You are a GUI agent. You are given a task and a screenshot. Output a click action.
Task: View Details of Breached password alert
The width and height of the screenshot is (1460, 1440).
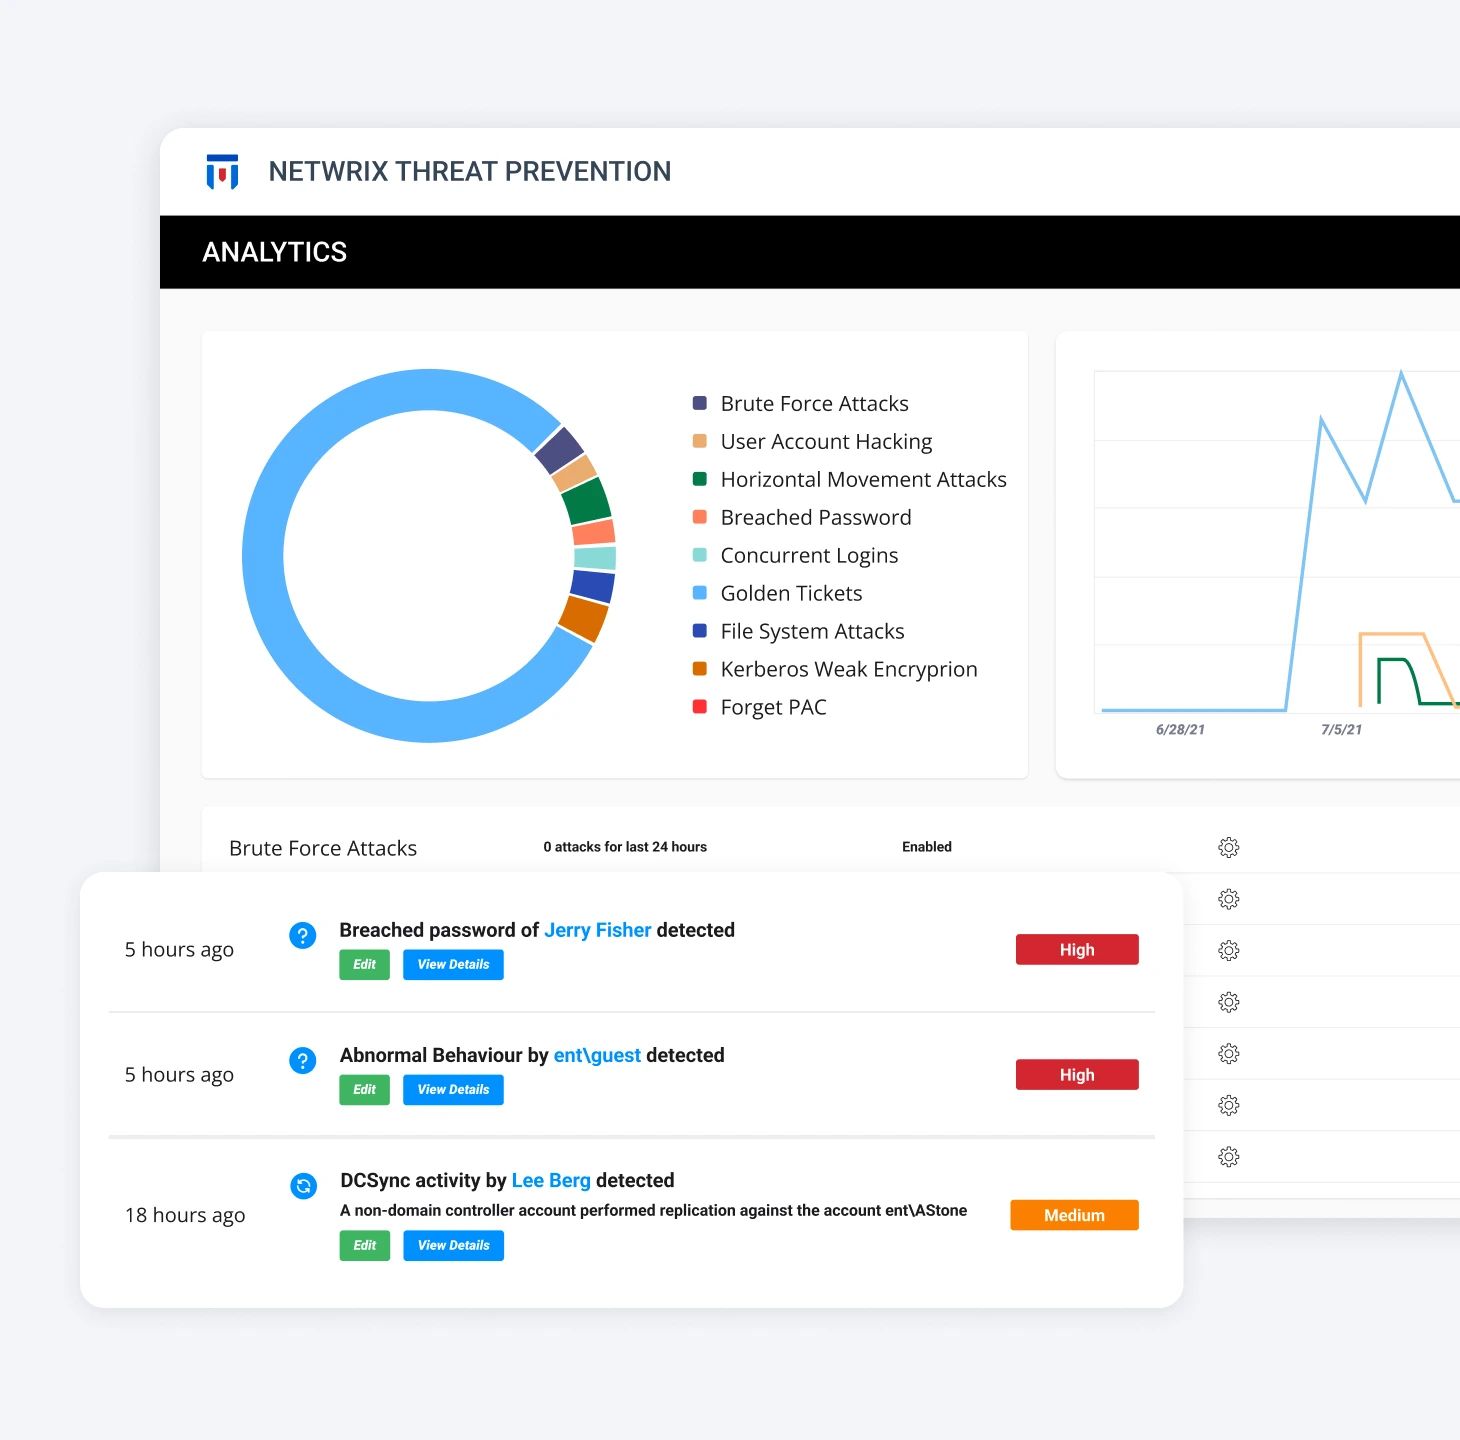[454, 965]
